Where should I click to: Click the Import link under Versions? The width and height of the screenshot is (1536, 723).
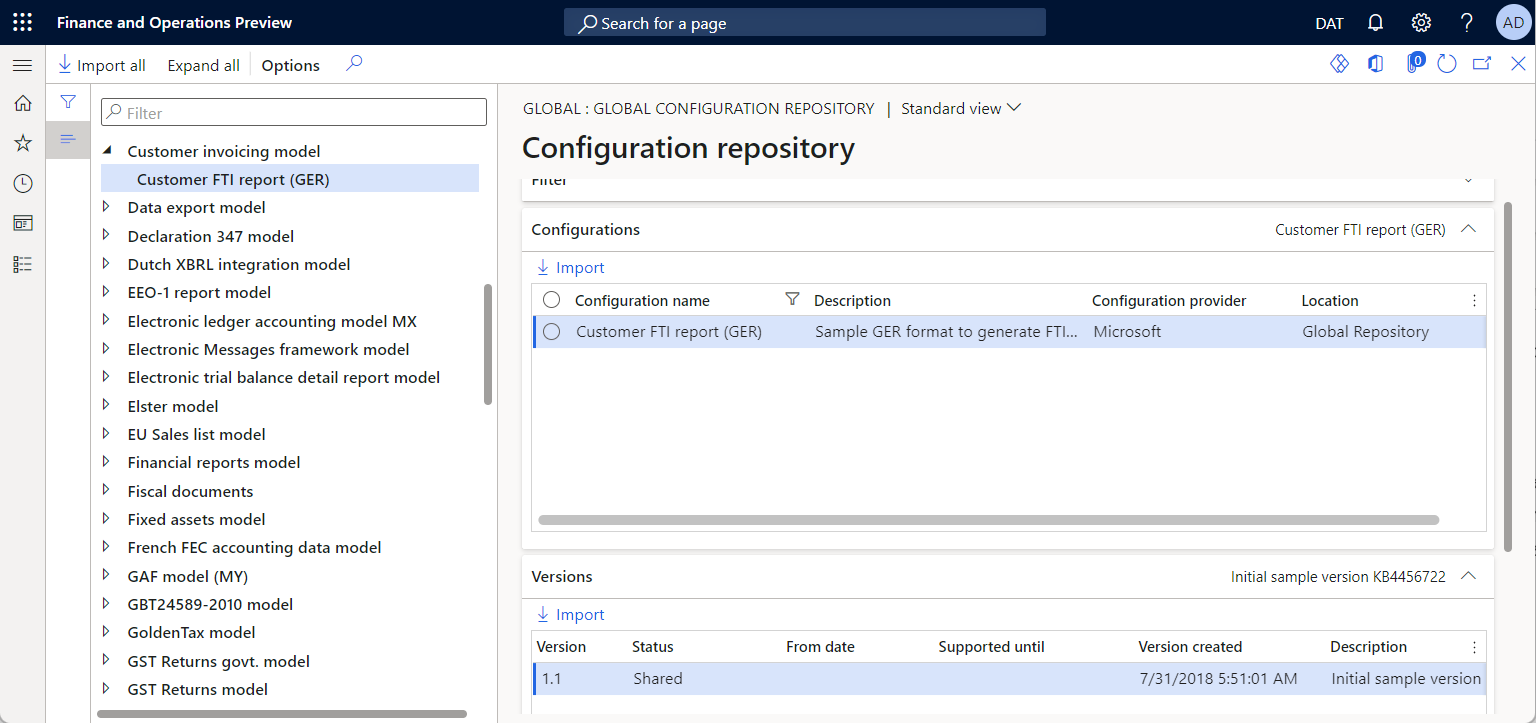click(x=570, y=614)
